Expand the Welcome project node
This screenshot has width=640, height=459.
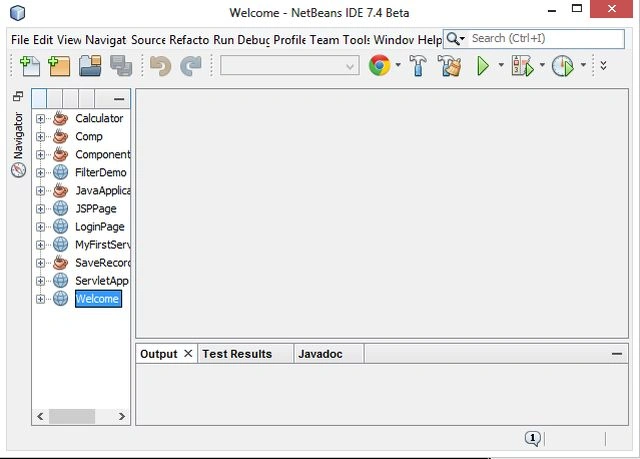(x=40, y=299)
